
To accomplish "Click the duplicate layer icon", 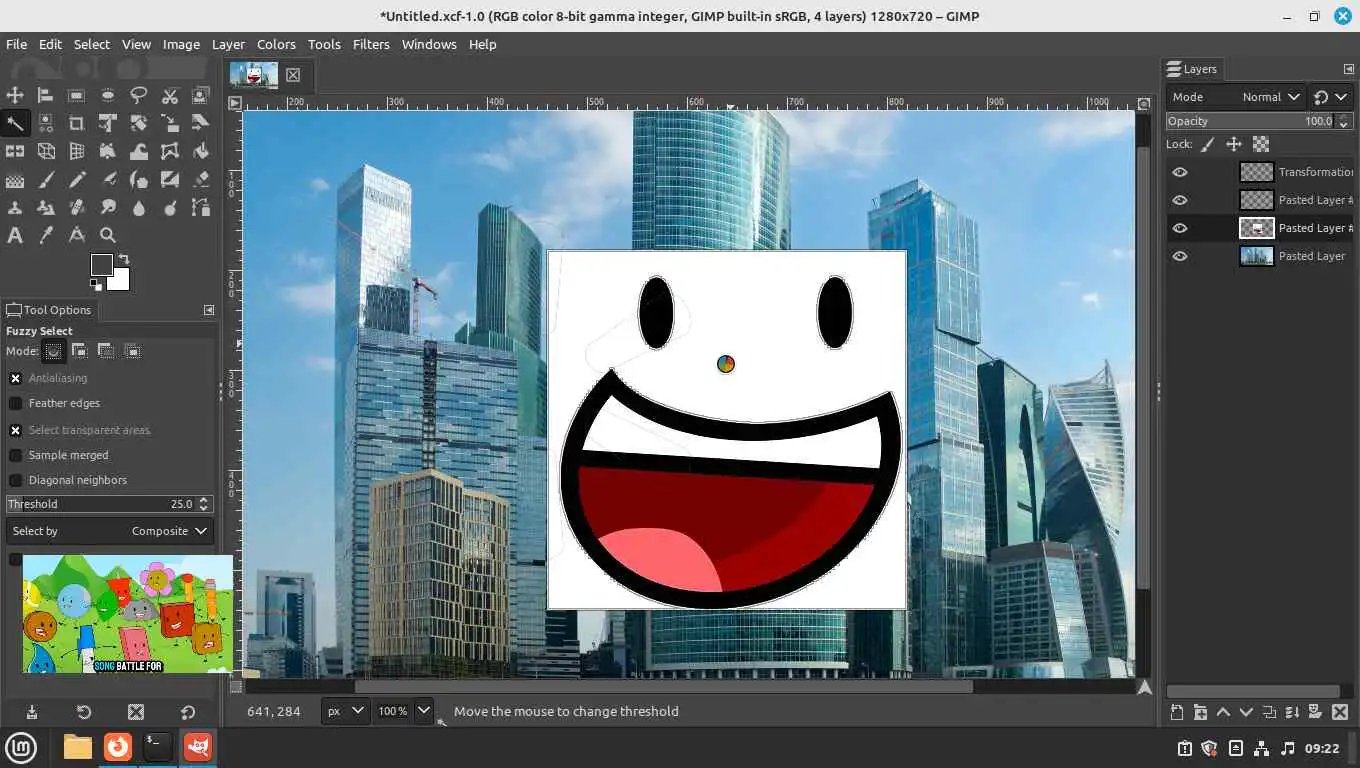I will [x=1269, y=712].
